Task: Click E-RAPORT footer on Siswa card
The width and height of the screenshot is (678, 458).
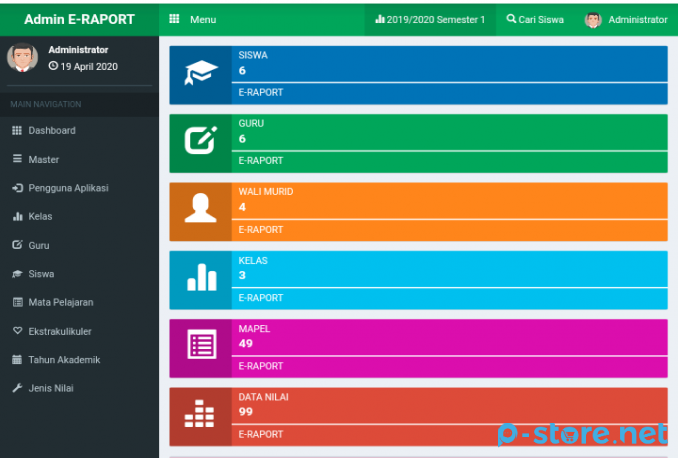Action: pyautogui.click(x=260, y=93)
